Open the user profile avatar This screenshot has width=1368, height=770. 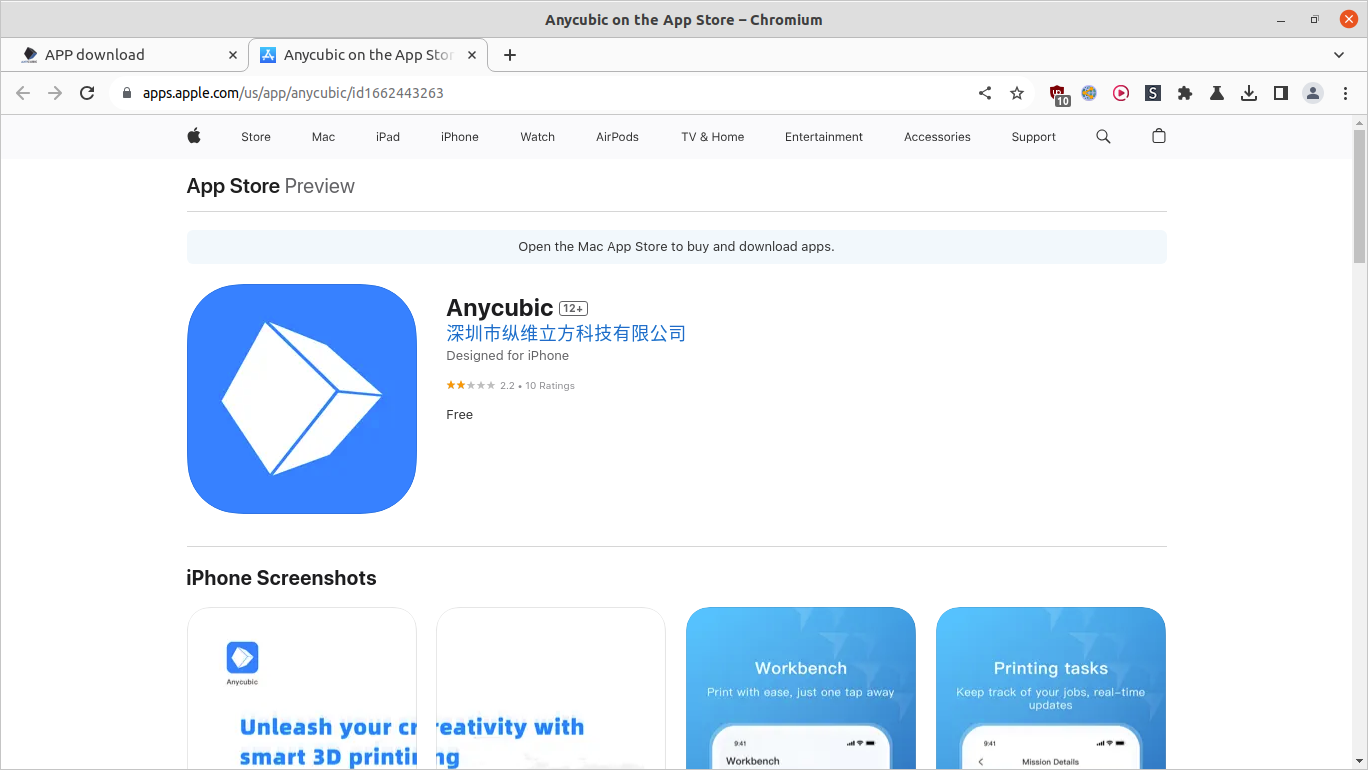[x=1313, y=93]
